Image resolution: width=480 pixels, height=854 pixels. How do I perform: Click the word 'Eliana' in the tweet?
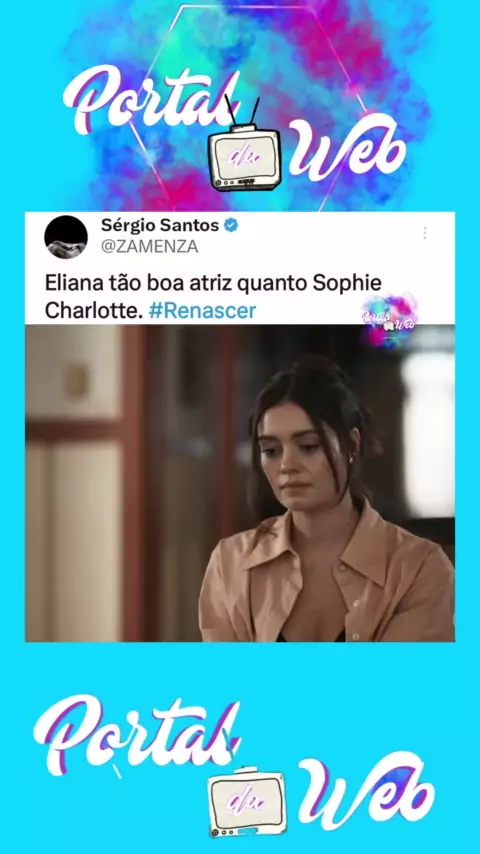point(71,283)
